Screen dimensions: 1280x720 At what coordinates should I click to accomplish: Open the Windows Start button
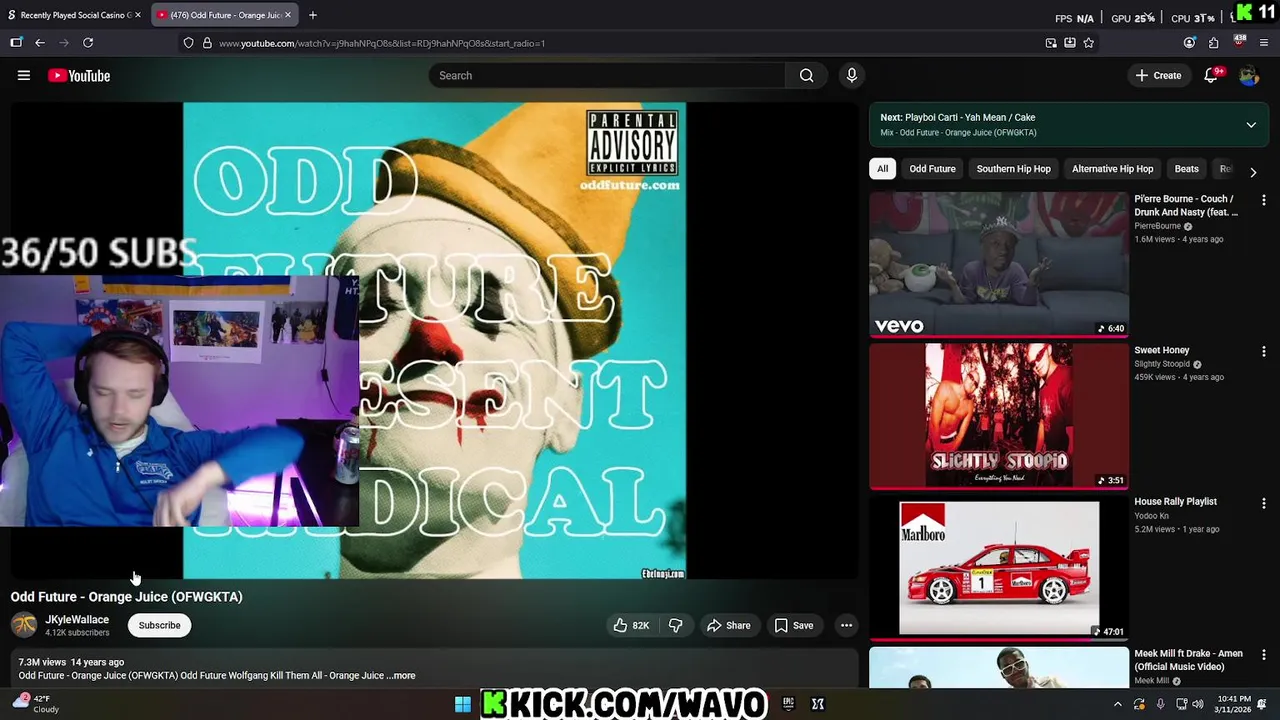(x=462, y=704)
